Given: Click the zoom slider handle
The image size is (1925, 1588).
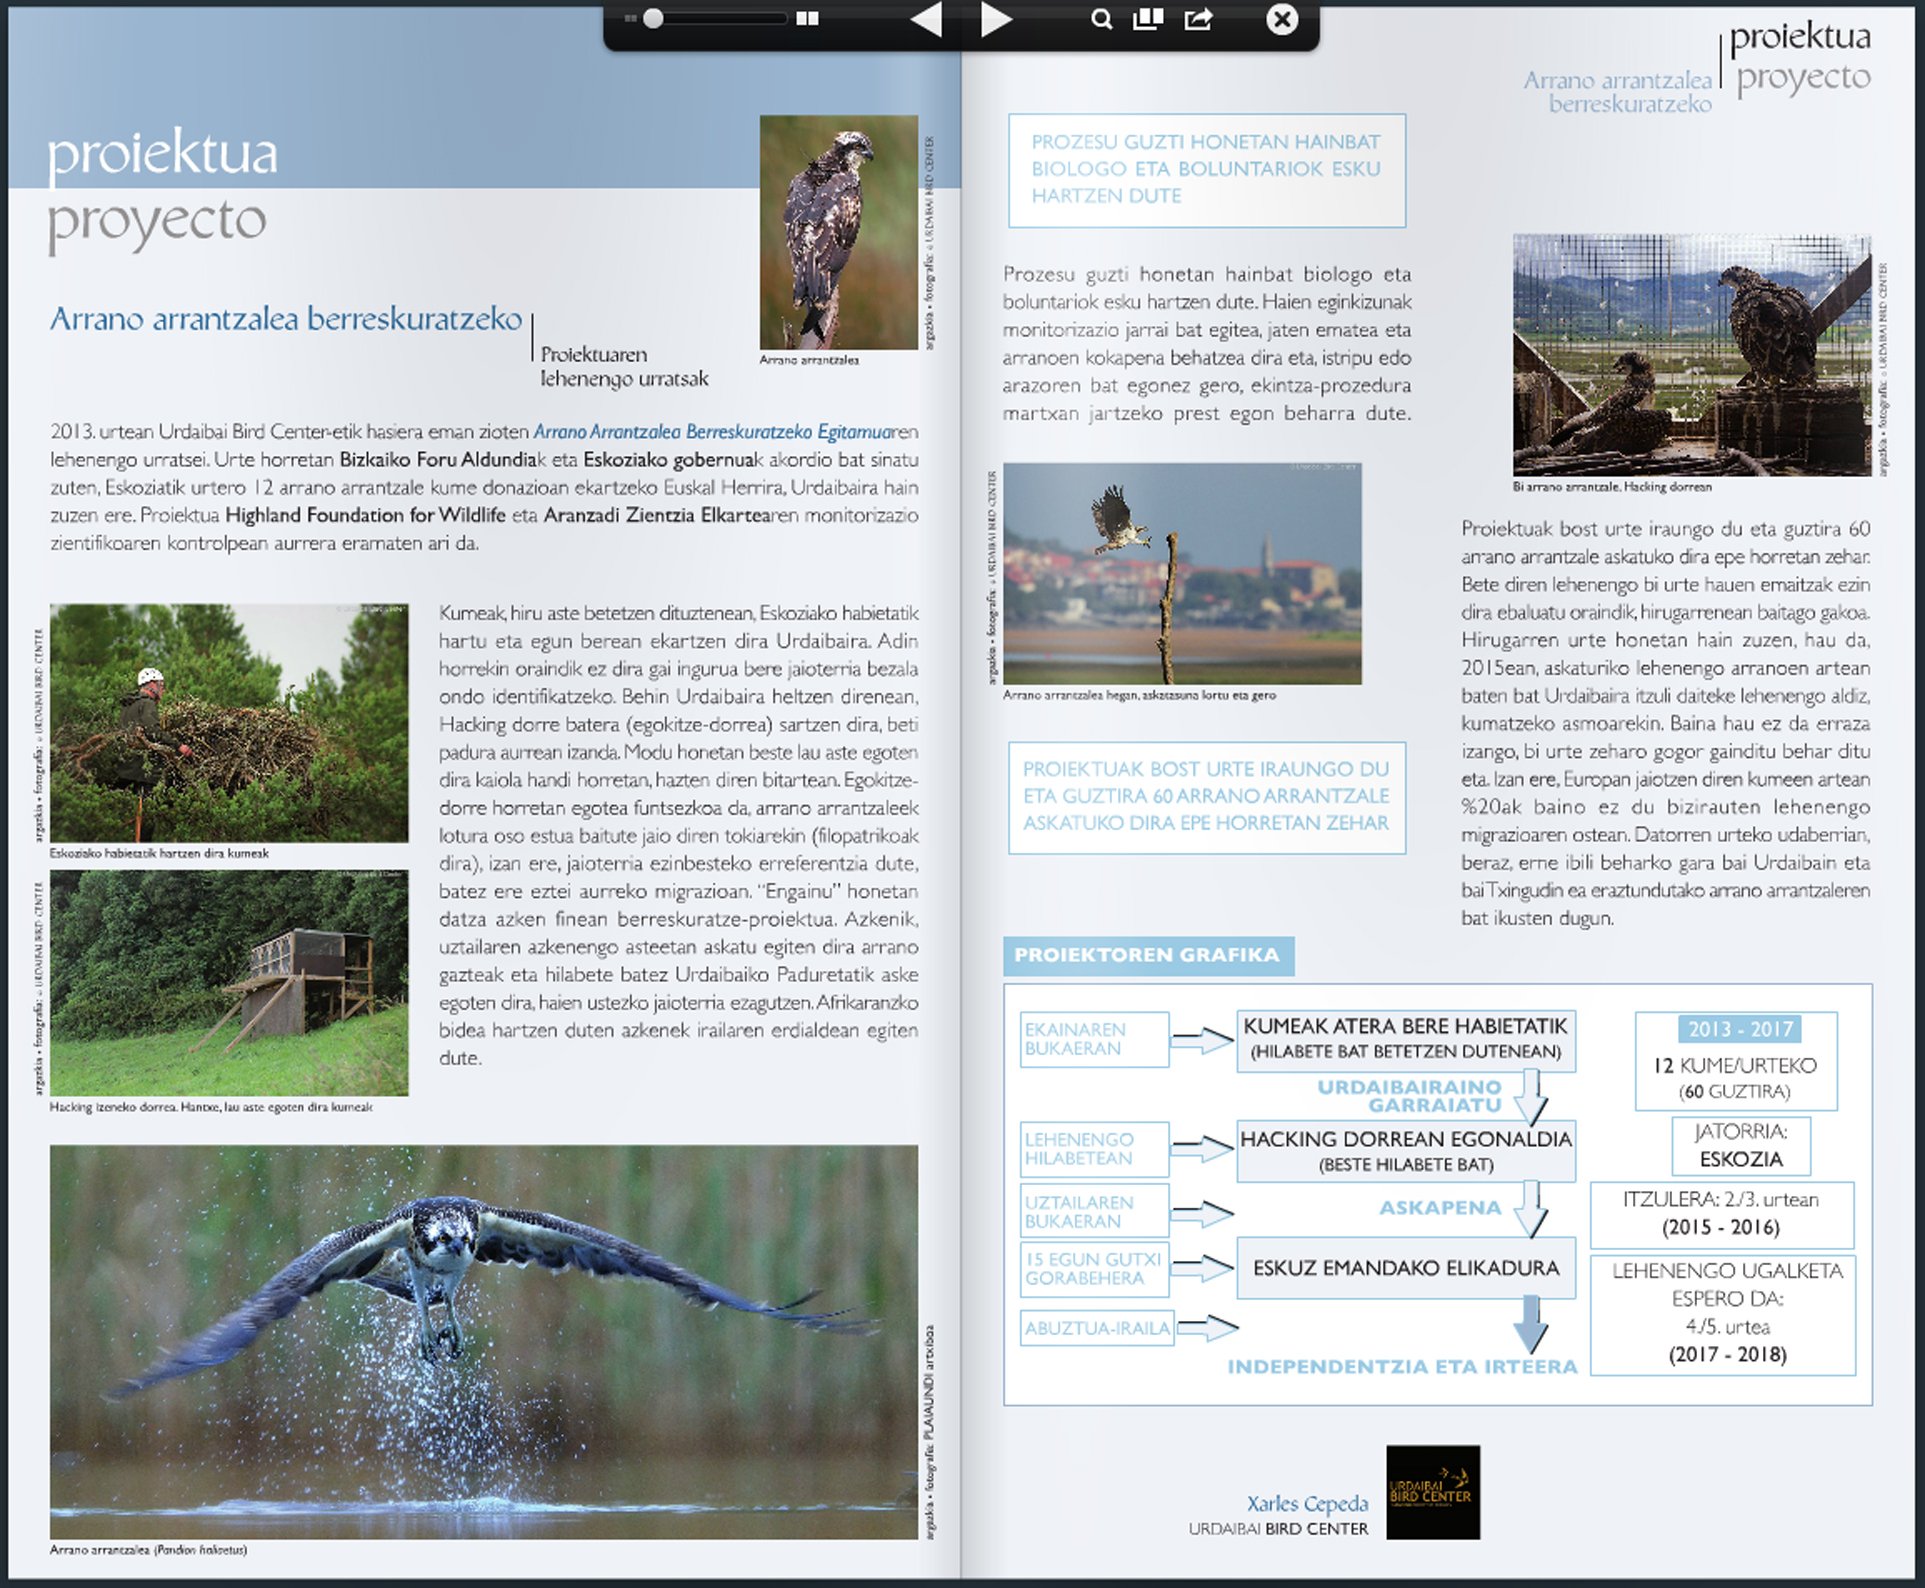Looking at the screenshot, I should click(x=653, y=19).
